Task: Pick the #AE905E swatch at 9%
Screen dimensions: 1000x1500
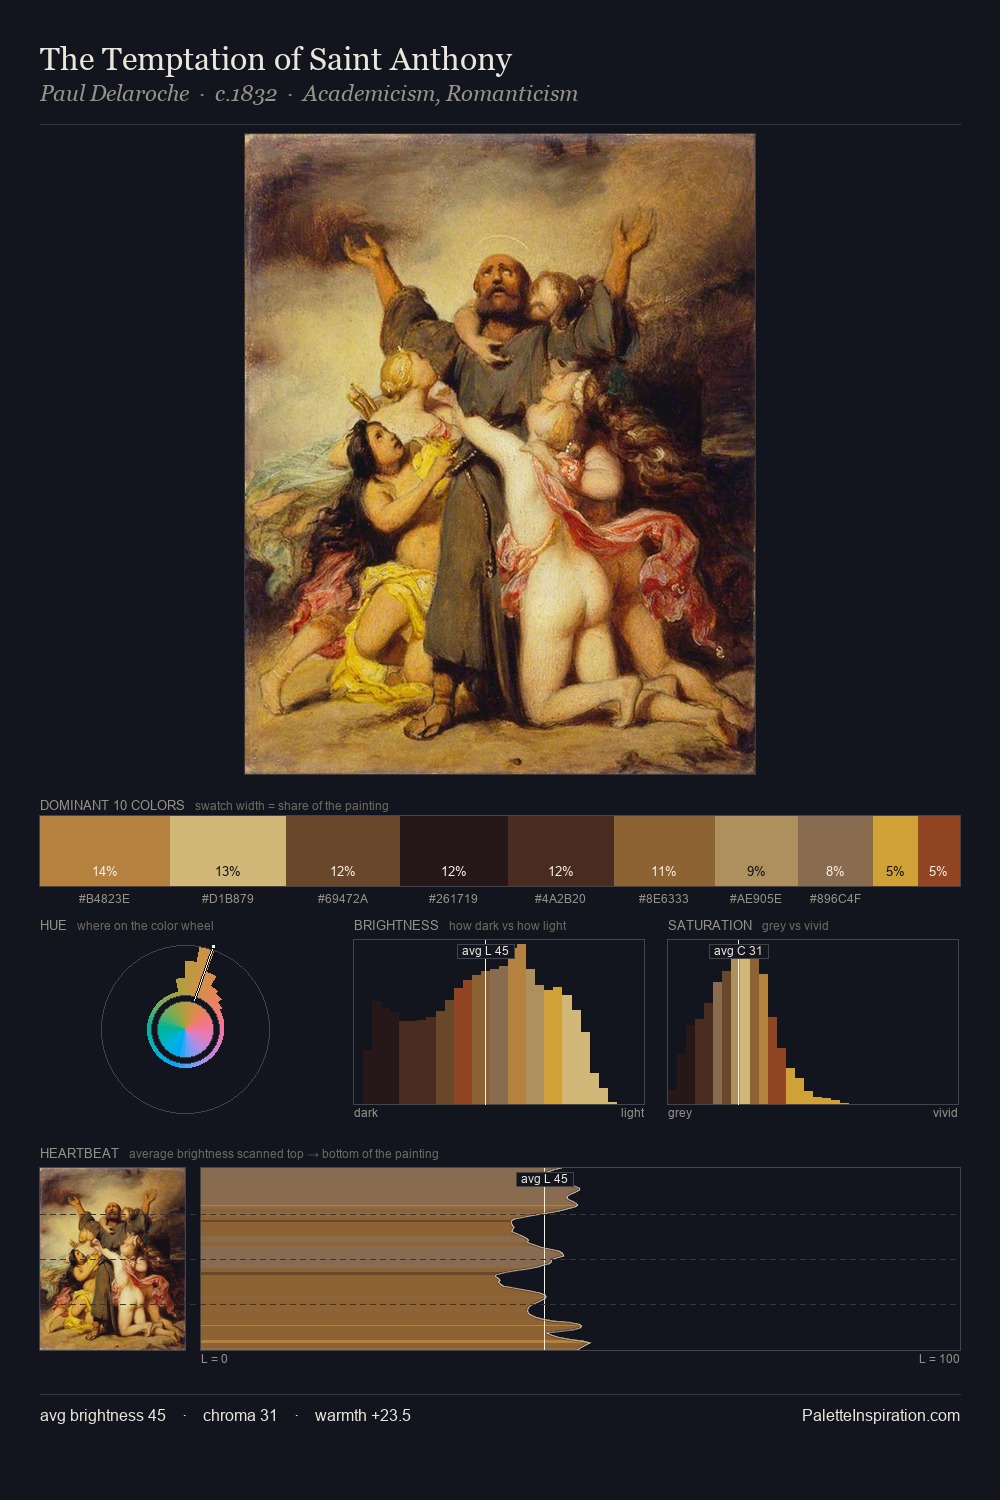Action: (x=756, y=851)
